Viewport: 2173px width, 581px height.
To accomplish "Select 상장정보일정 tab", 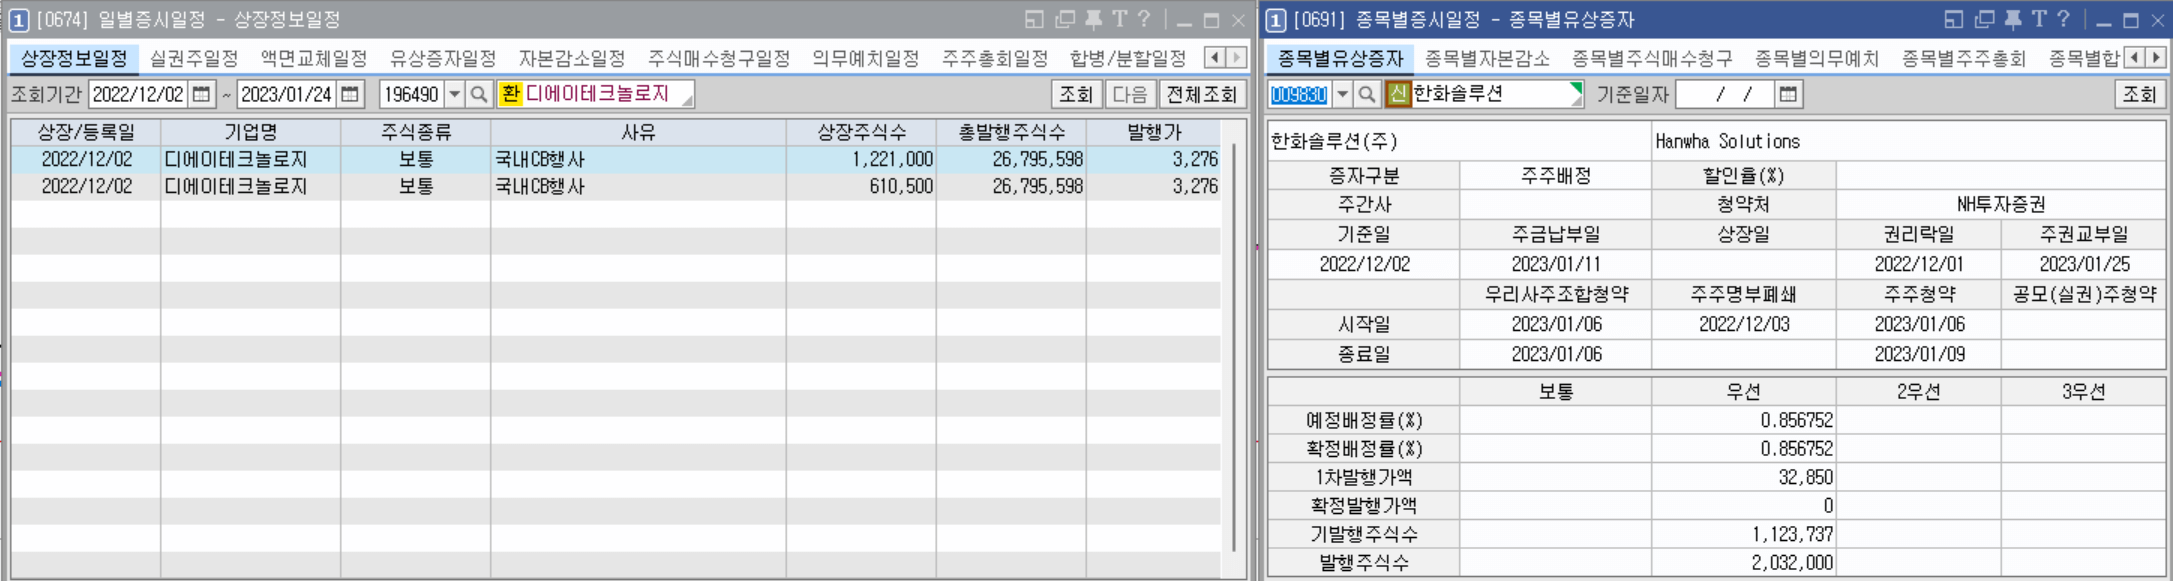I will pyautogui.click(x=74, y=58).
